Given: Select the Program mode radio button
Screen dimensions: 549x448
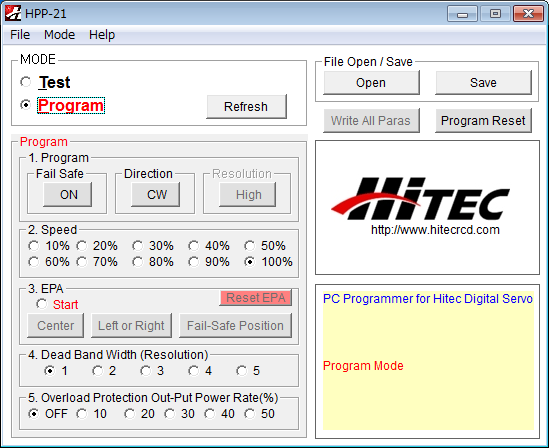Looking at the screenshot, I should [x=26, y=105].
